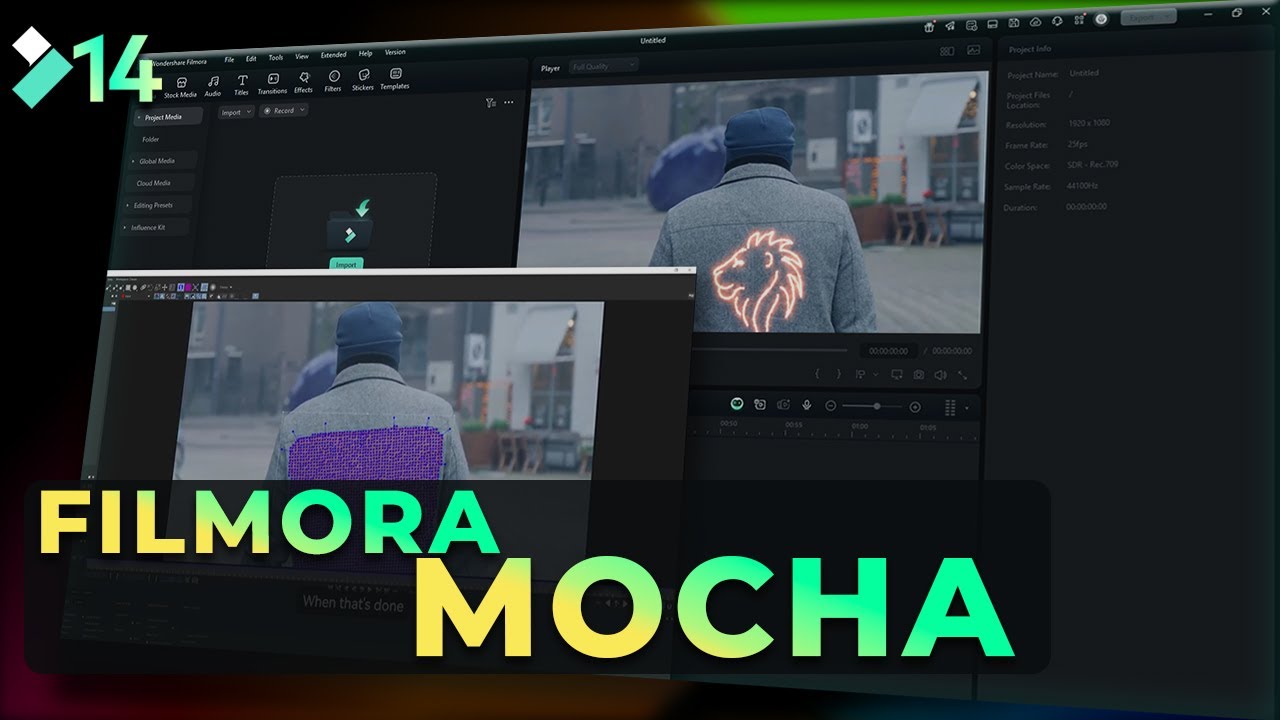Switch player to multi-view layout icon
The image size is (1280, 720).
pyautogui.click(x=947, y=50)
